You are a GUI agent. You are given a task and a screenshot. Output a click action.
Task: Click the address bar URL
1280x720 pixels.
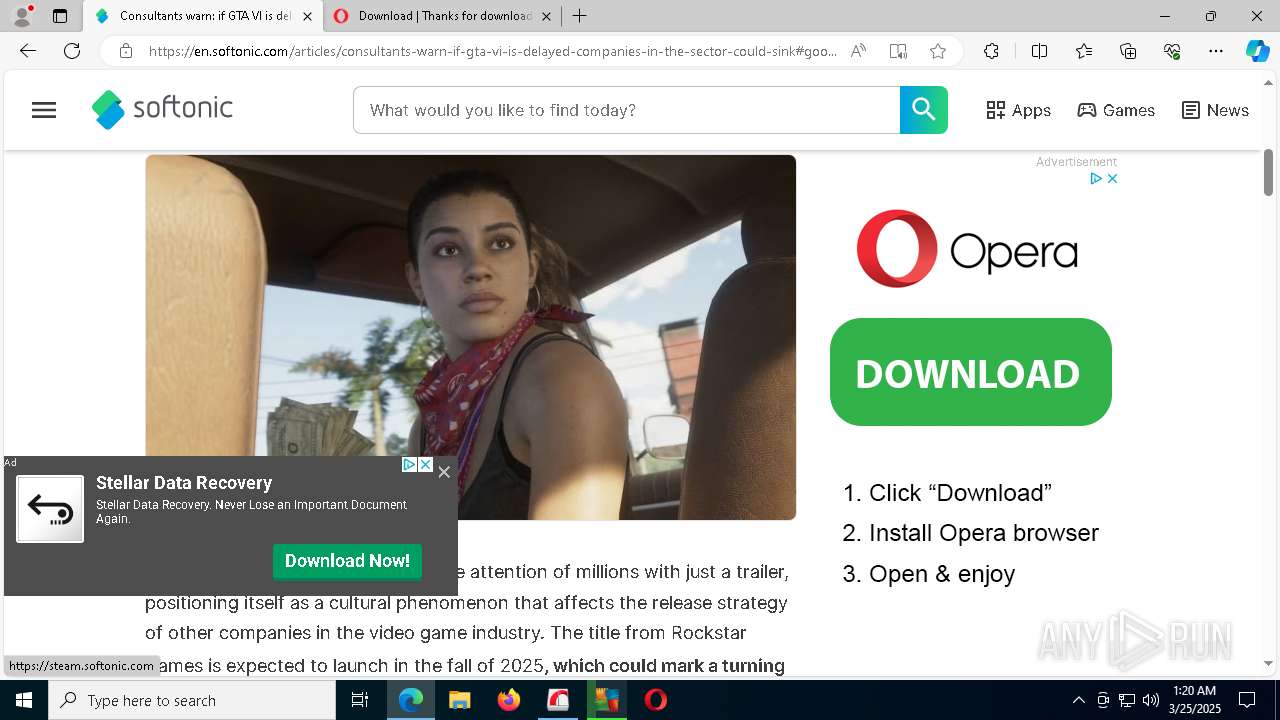pyautogui.click(x=493, y=51)
